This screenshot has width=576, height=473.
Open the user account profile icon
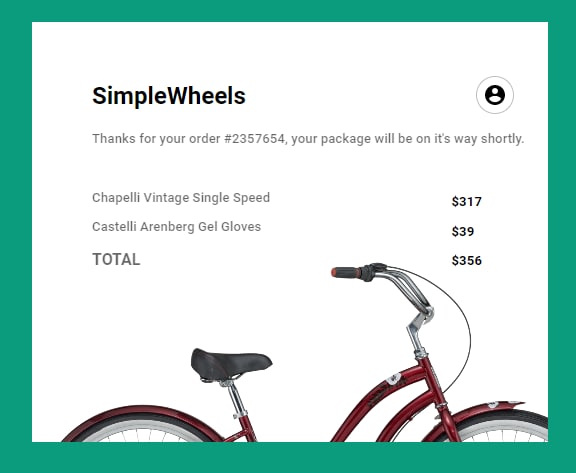495,95
